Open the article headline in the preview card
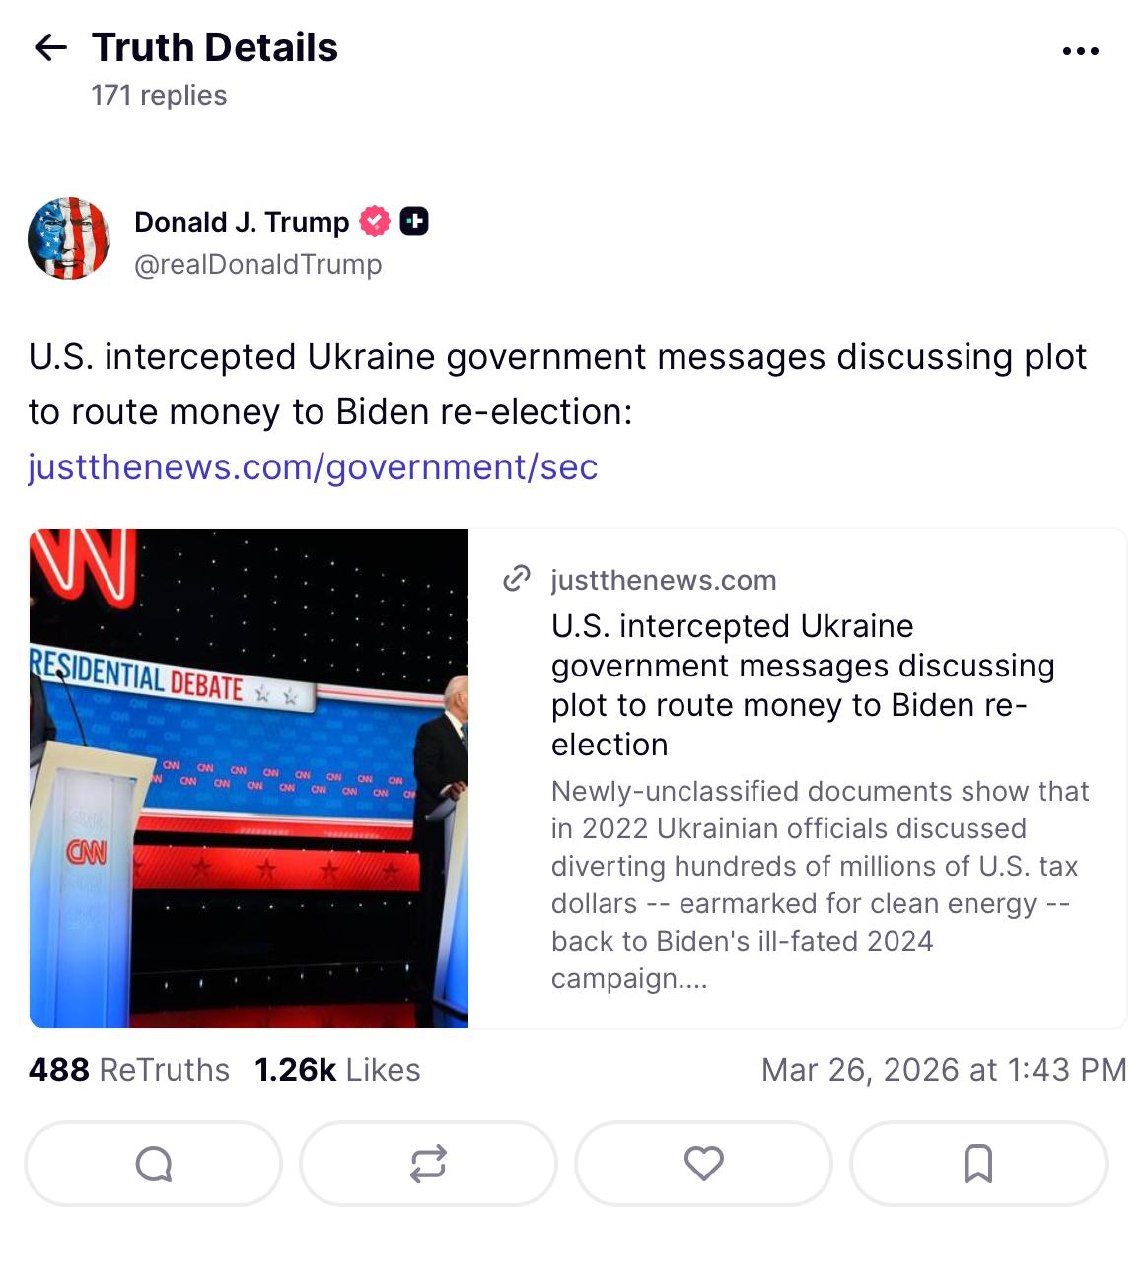 (x=802, y=685)
